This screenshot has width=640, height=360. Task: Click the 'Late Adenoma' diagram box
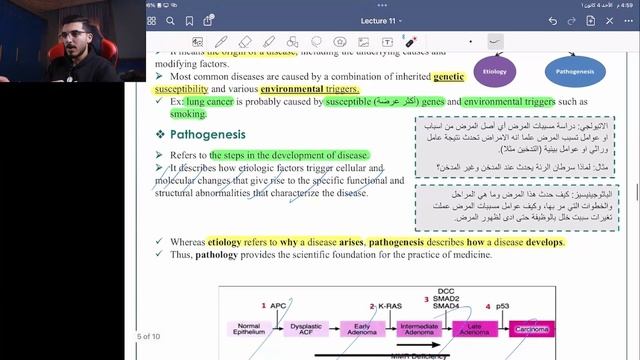pos(475,329)
